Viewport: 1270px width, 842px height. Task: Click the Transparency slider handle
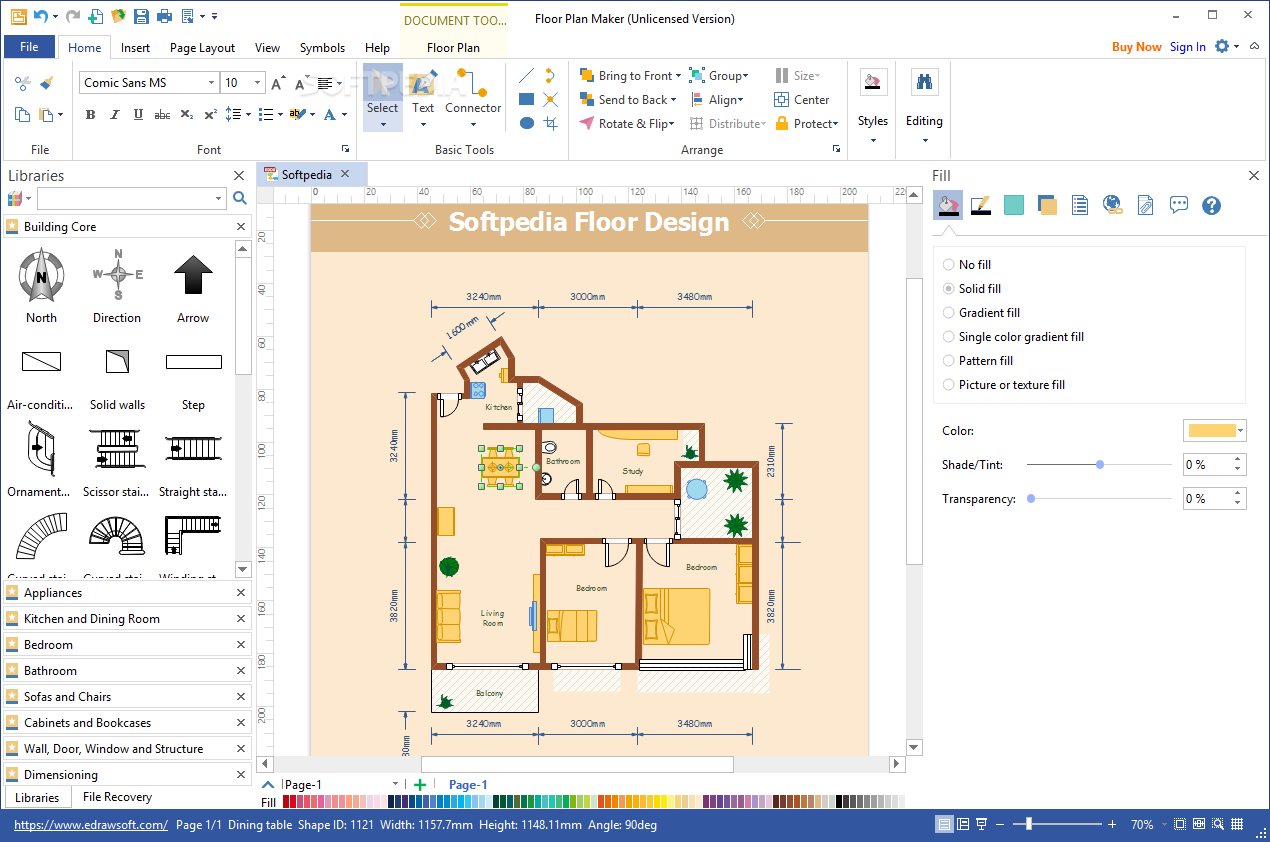1031,498
